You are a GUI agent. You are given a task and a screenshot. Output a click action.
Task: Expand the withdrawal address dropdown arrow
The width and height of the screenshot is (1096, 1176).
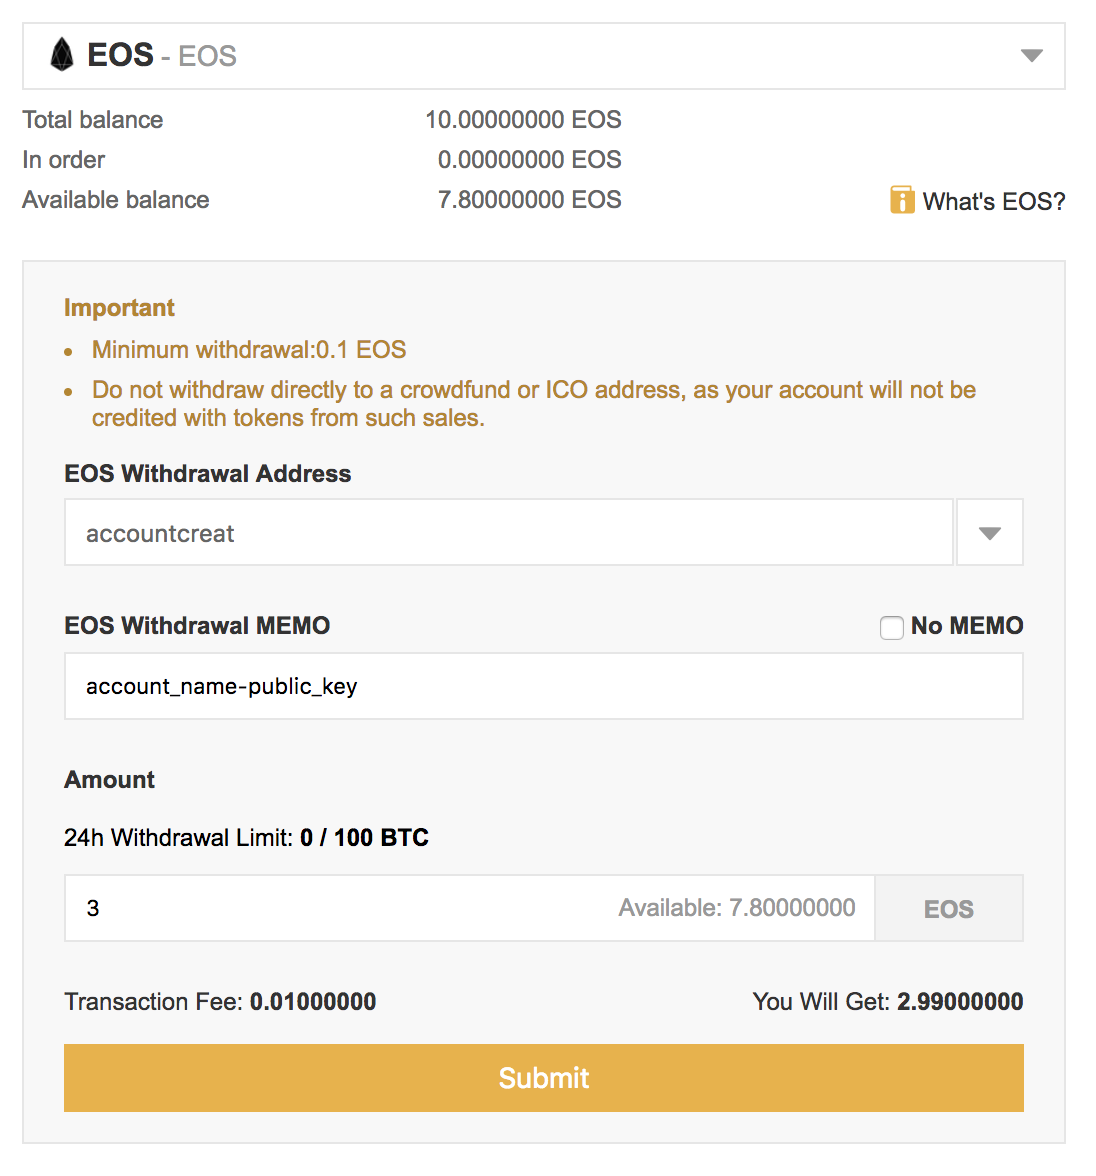pyautogui.click(x=989, y=532)
